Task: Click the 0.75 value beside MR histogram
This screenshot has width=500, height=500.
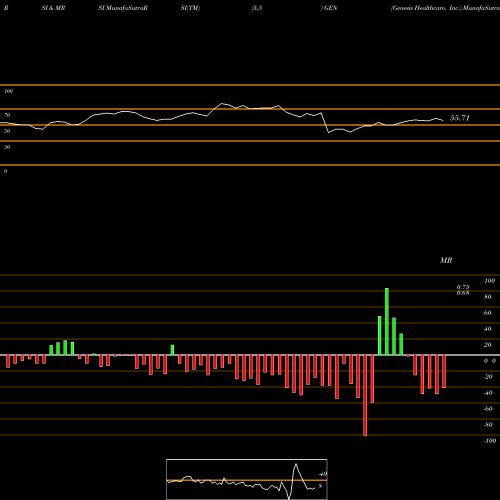Action: pos(463,287)
